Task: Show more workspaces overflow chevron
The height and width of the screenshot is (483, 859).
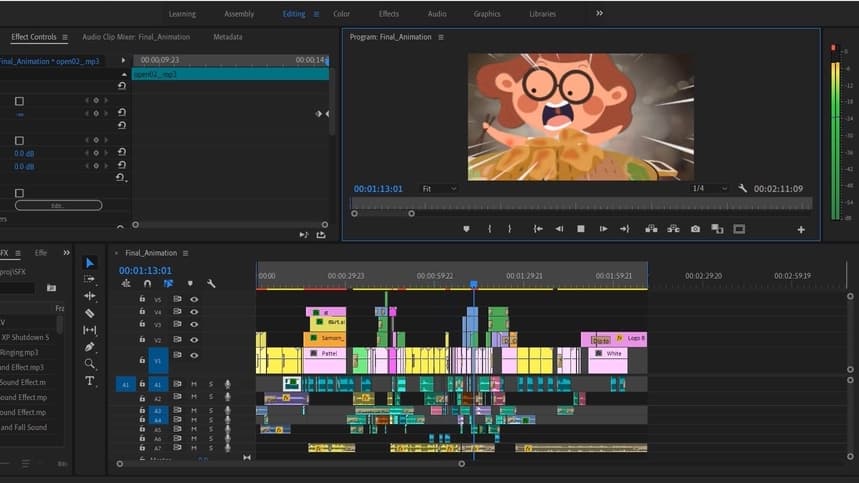Action: tap(599, 13)
